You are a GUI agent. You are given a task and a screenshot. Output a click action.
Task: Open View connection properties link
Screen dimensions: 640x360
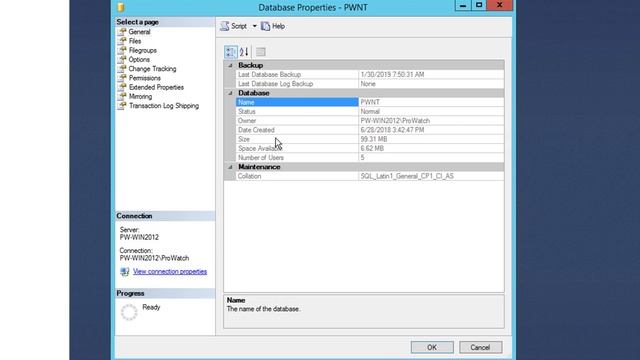[170, 271]
